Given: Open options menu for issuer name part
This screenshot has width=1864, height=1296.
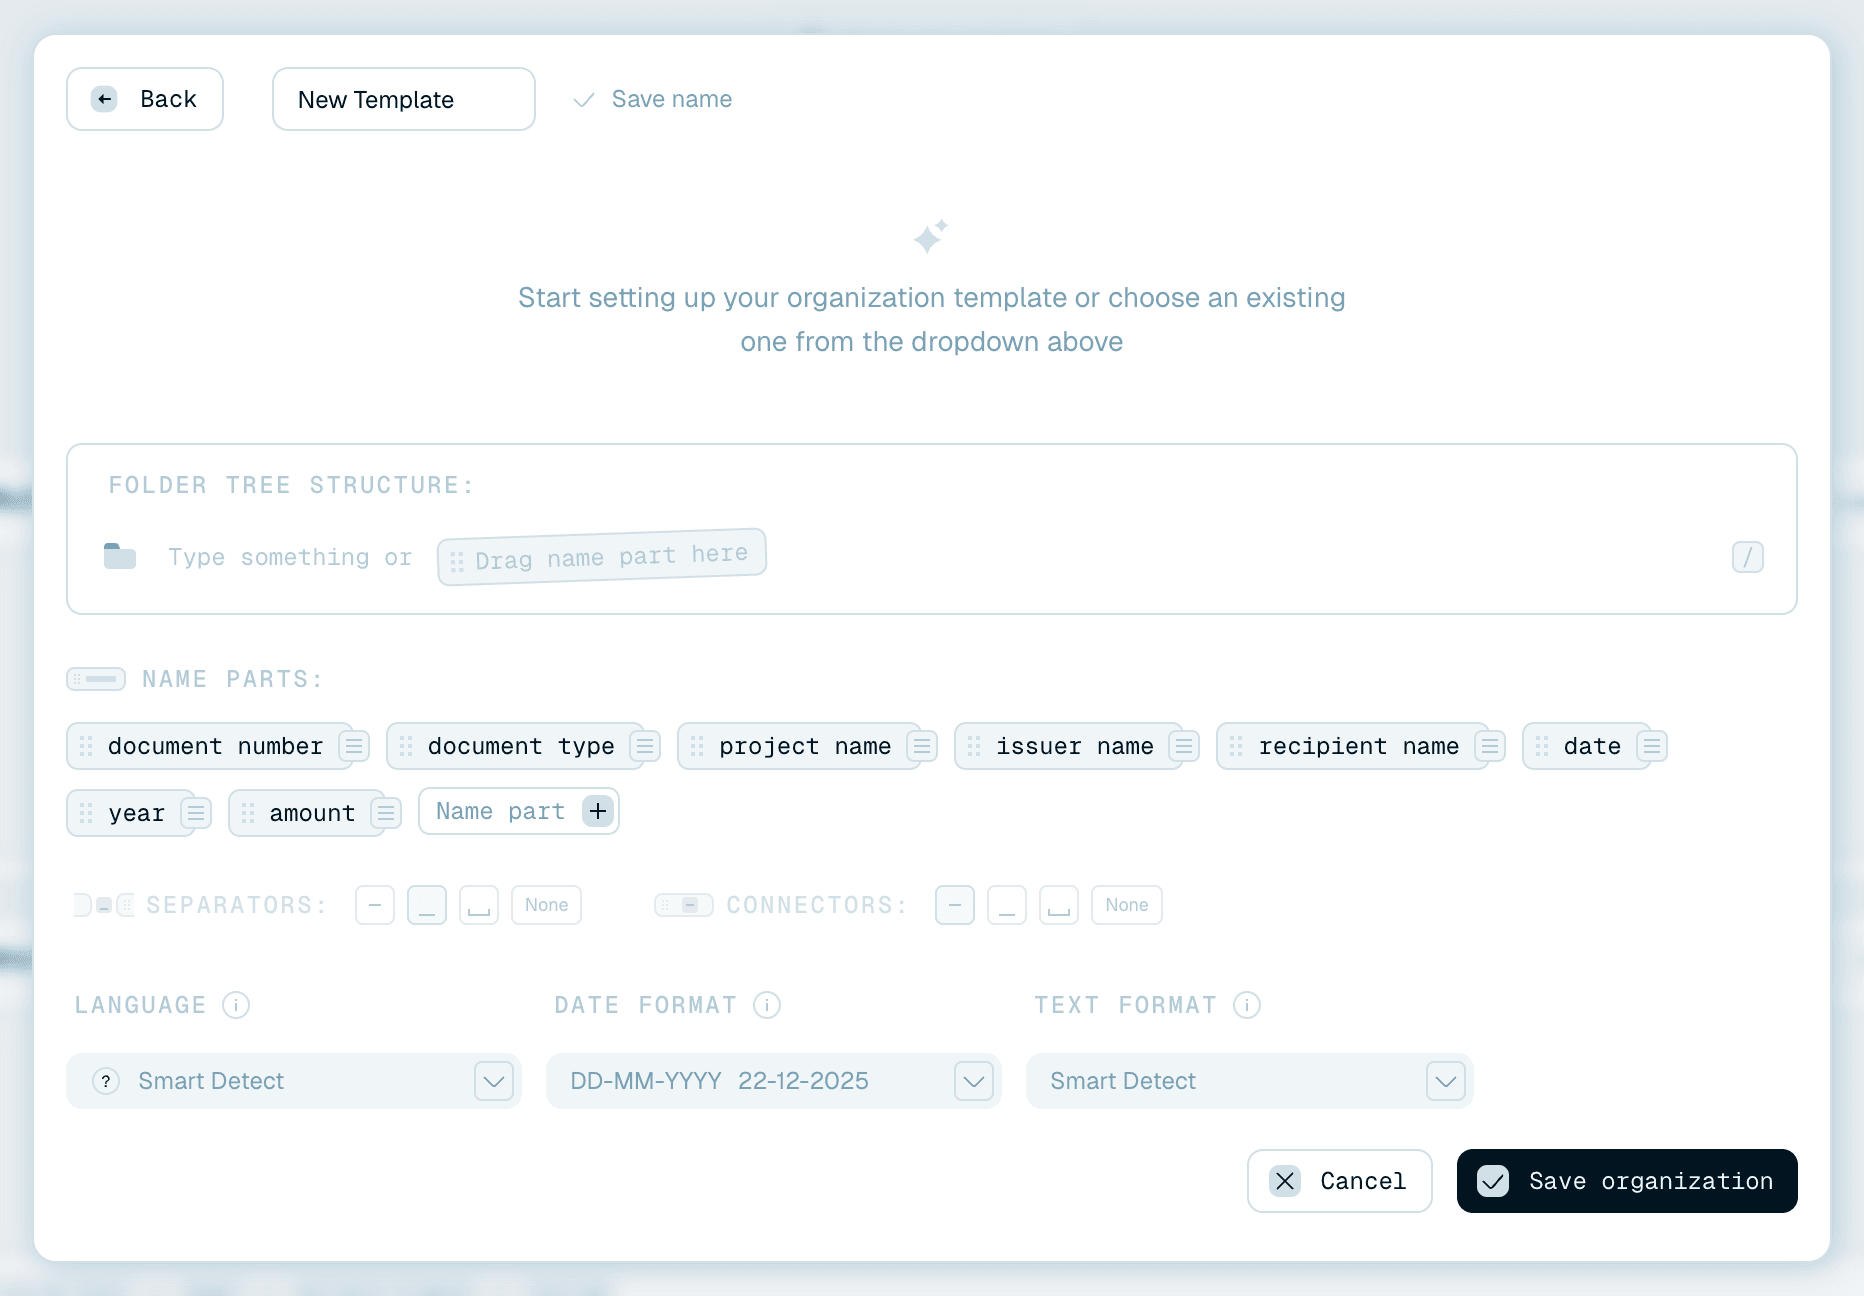Looking at the screenshot, I should point(1184,746).
